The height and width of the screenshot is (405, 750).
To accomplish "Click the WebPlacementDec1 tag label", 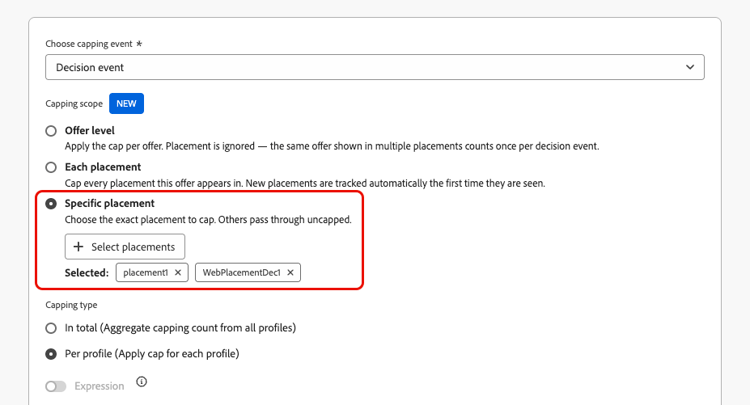I will coord(242,273).
